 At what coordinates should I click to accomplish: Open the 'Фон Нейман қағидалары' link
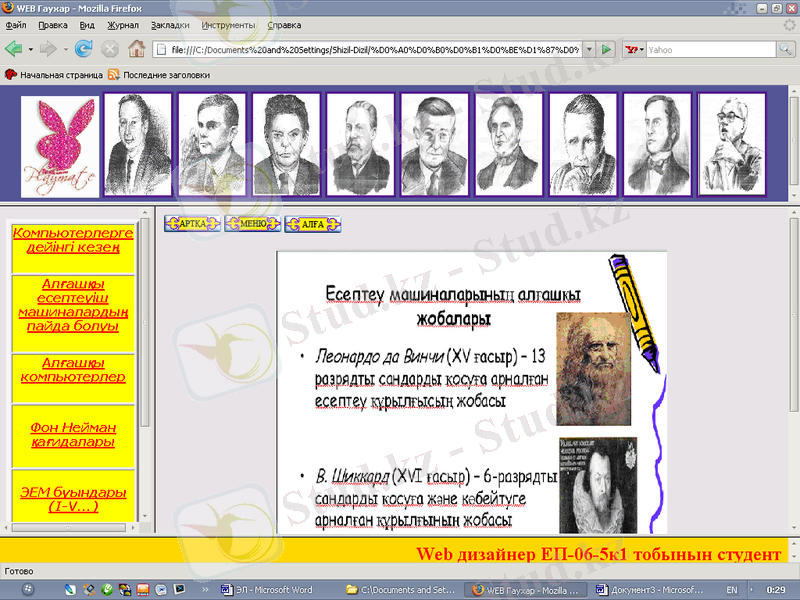click(73, 434)
